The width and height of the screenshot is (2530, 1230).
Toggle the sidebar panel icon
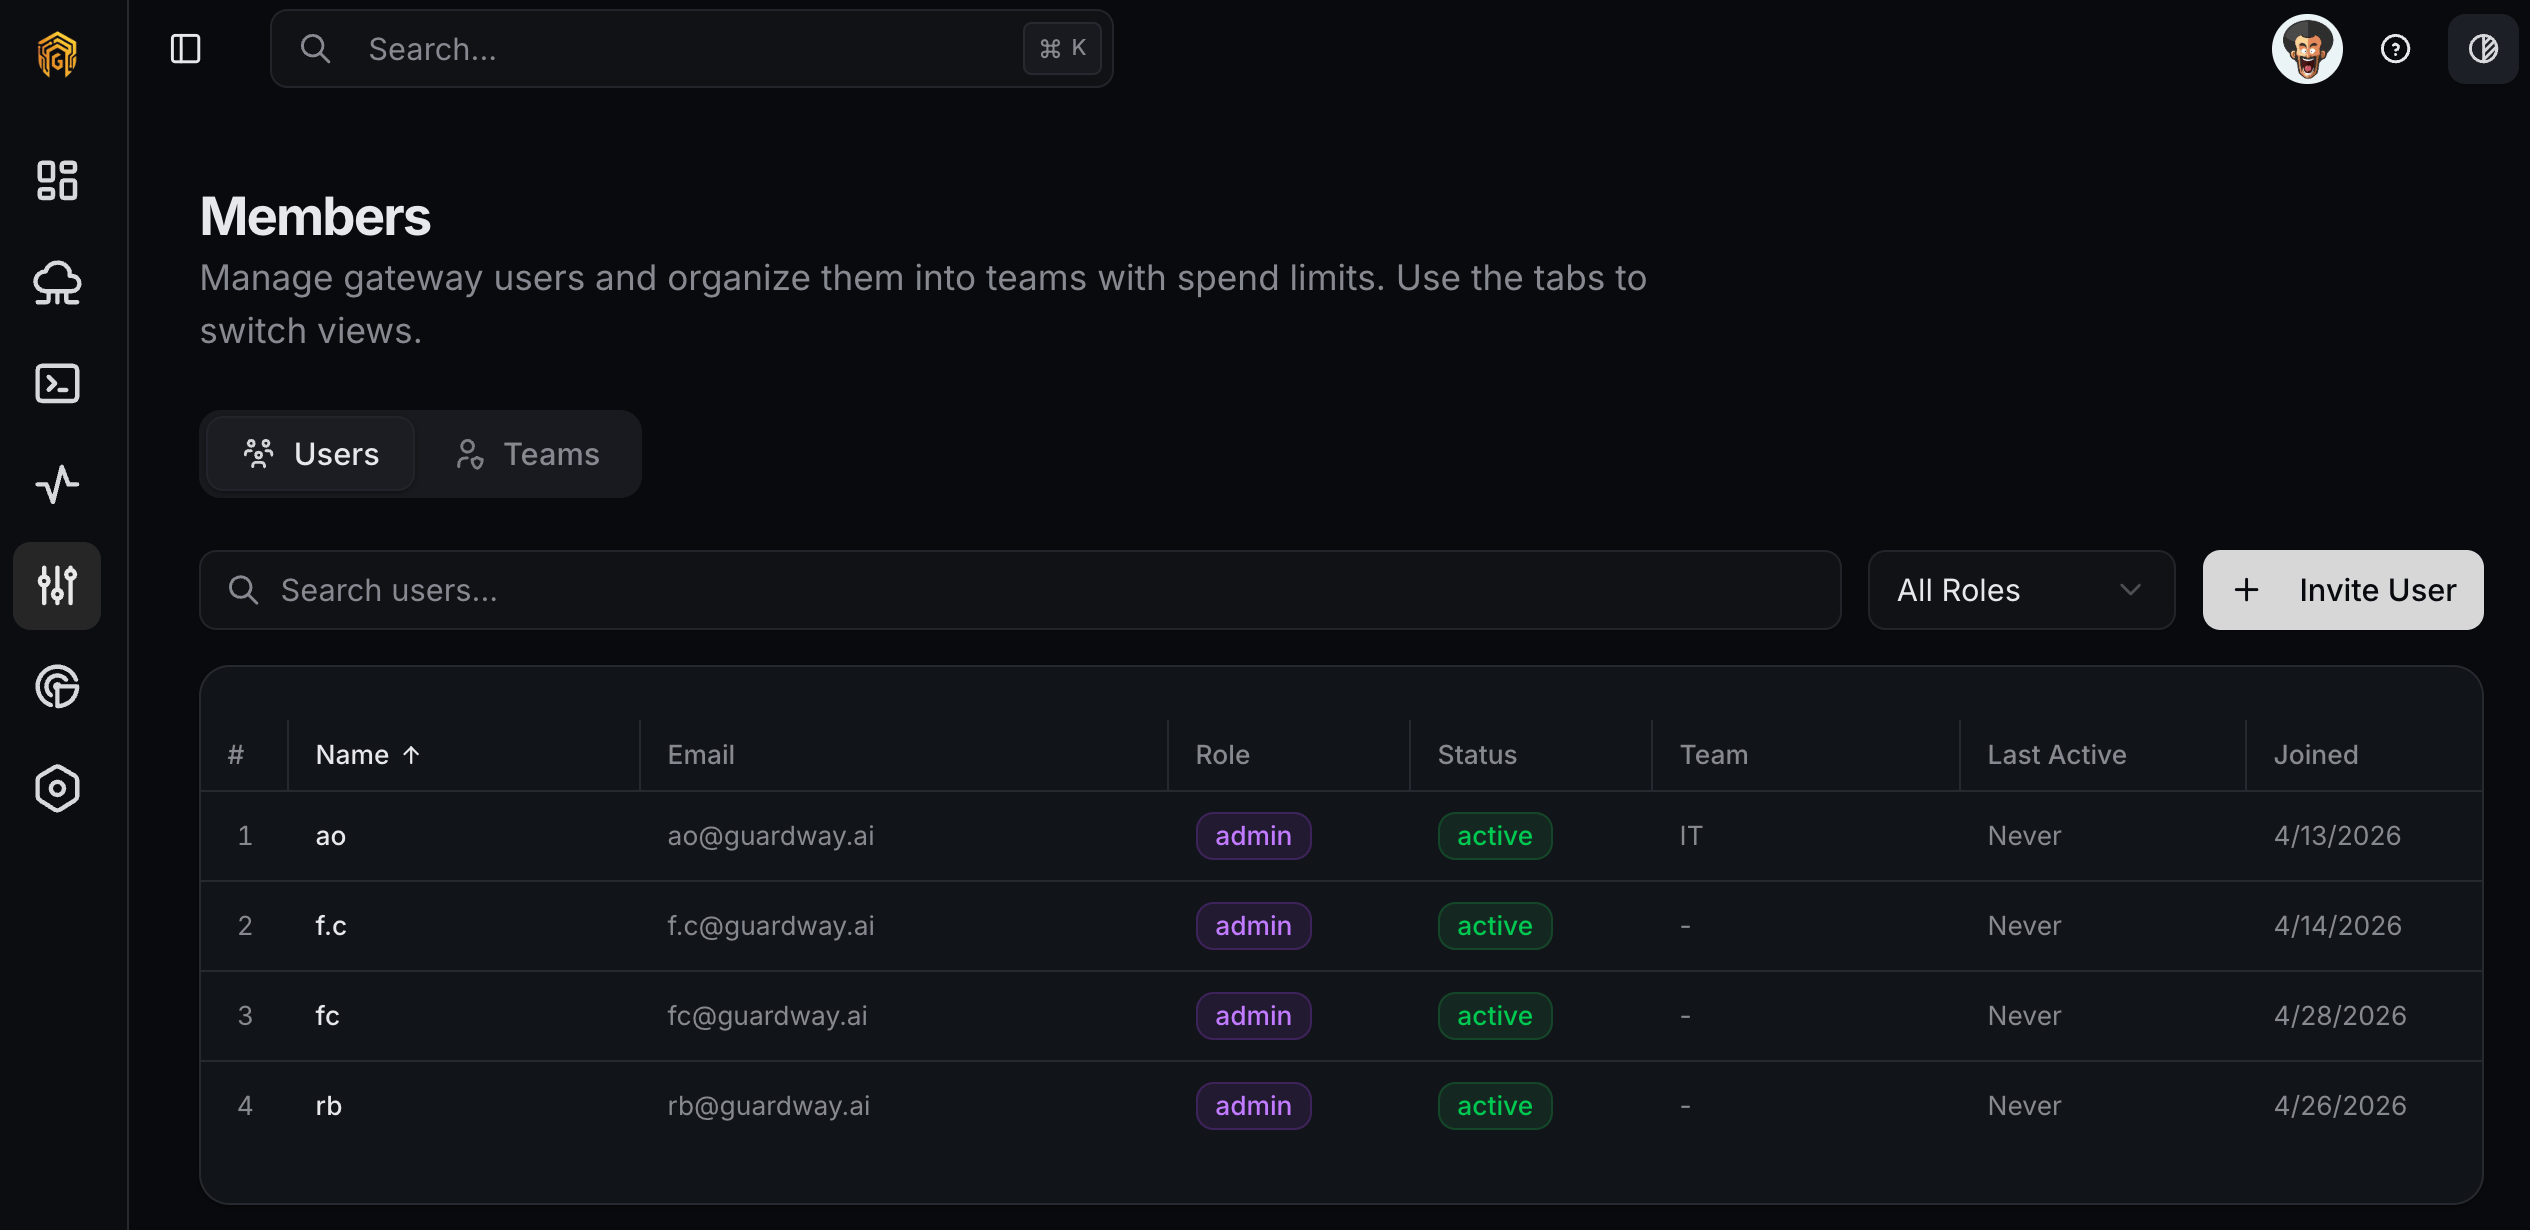click(185, 48)
